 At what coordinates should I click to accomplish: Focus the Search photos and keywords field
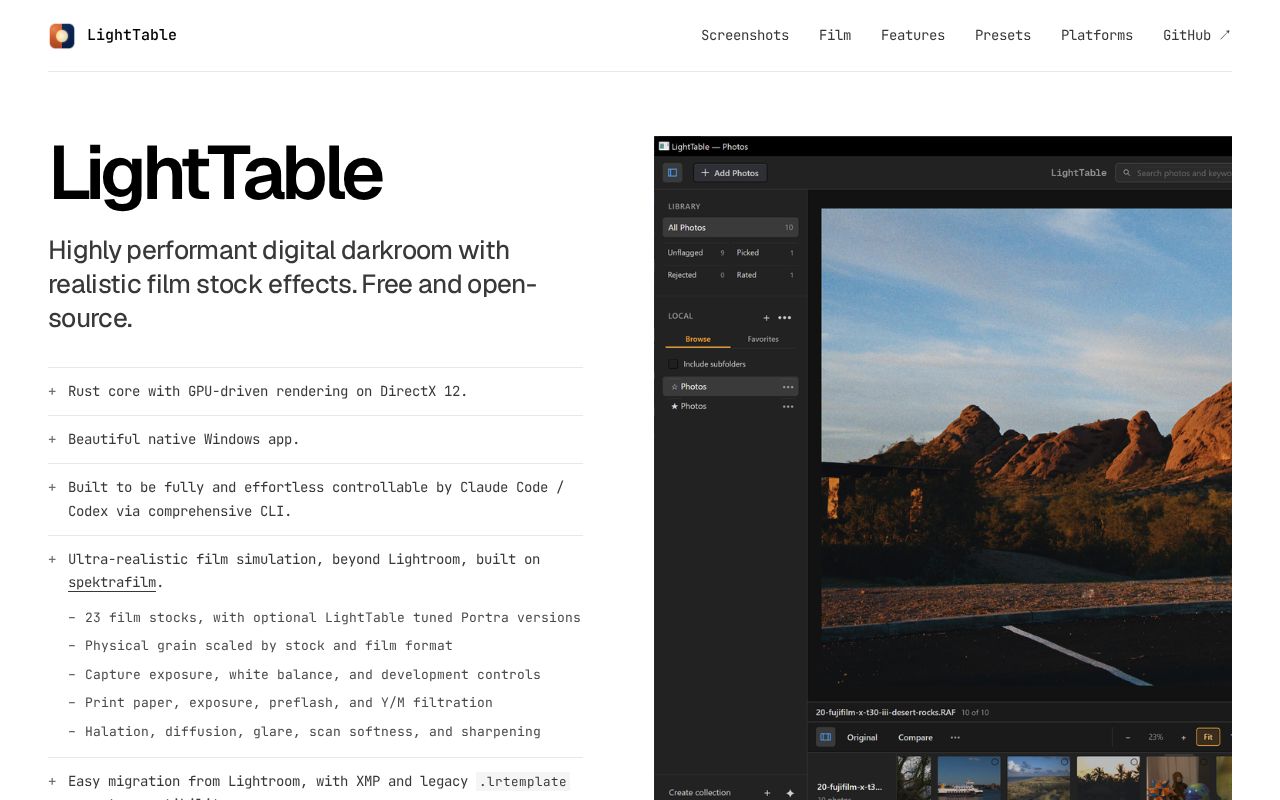click(1174, 173)
